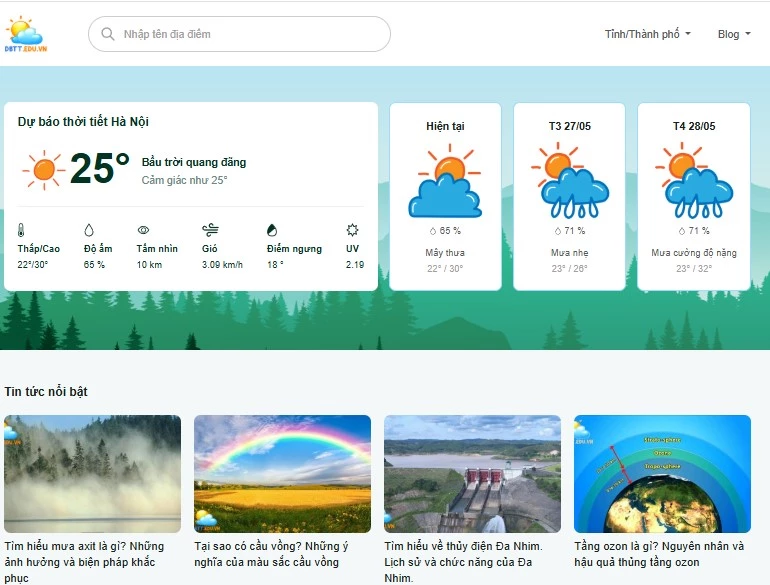The height and width of the screenshot is (585, 770).
Task: Select the T4 28/05 forecast heading
Action: click(694, 126)
